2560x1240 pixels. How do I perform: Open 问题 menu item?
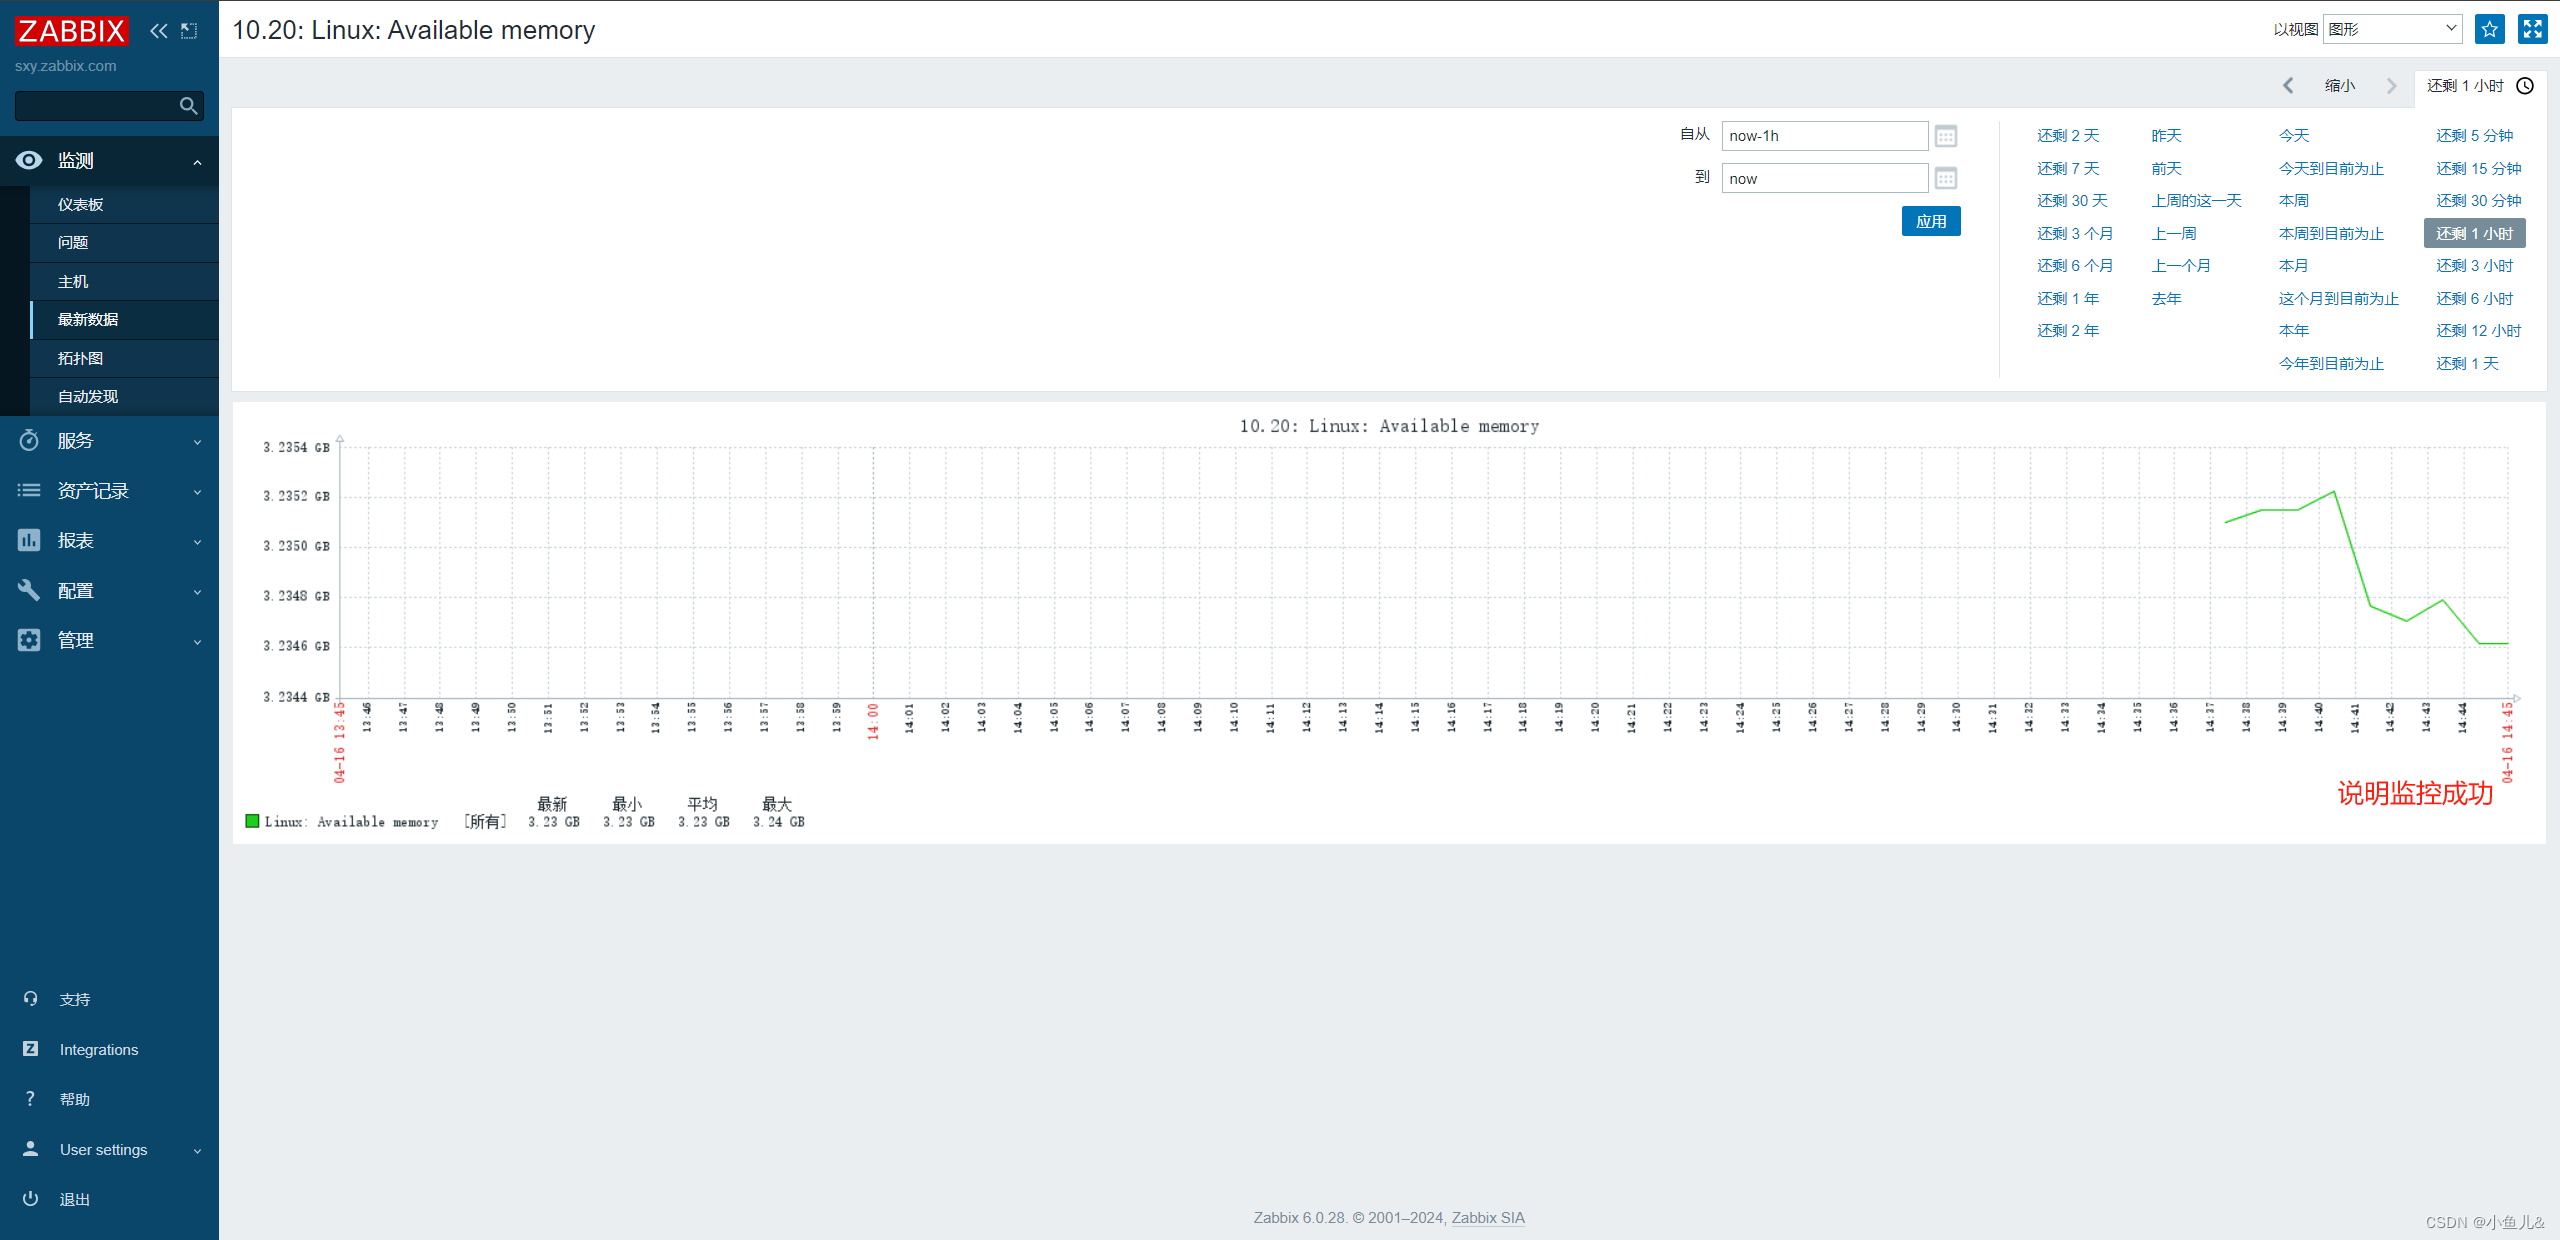click(124, 243)
